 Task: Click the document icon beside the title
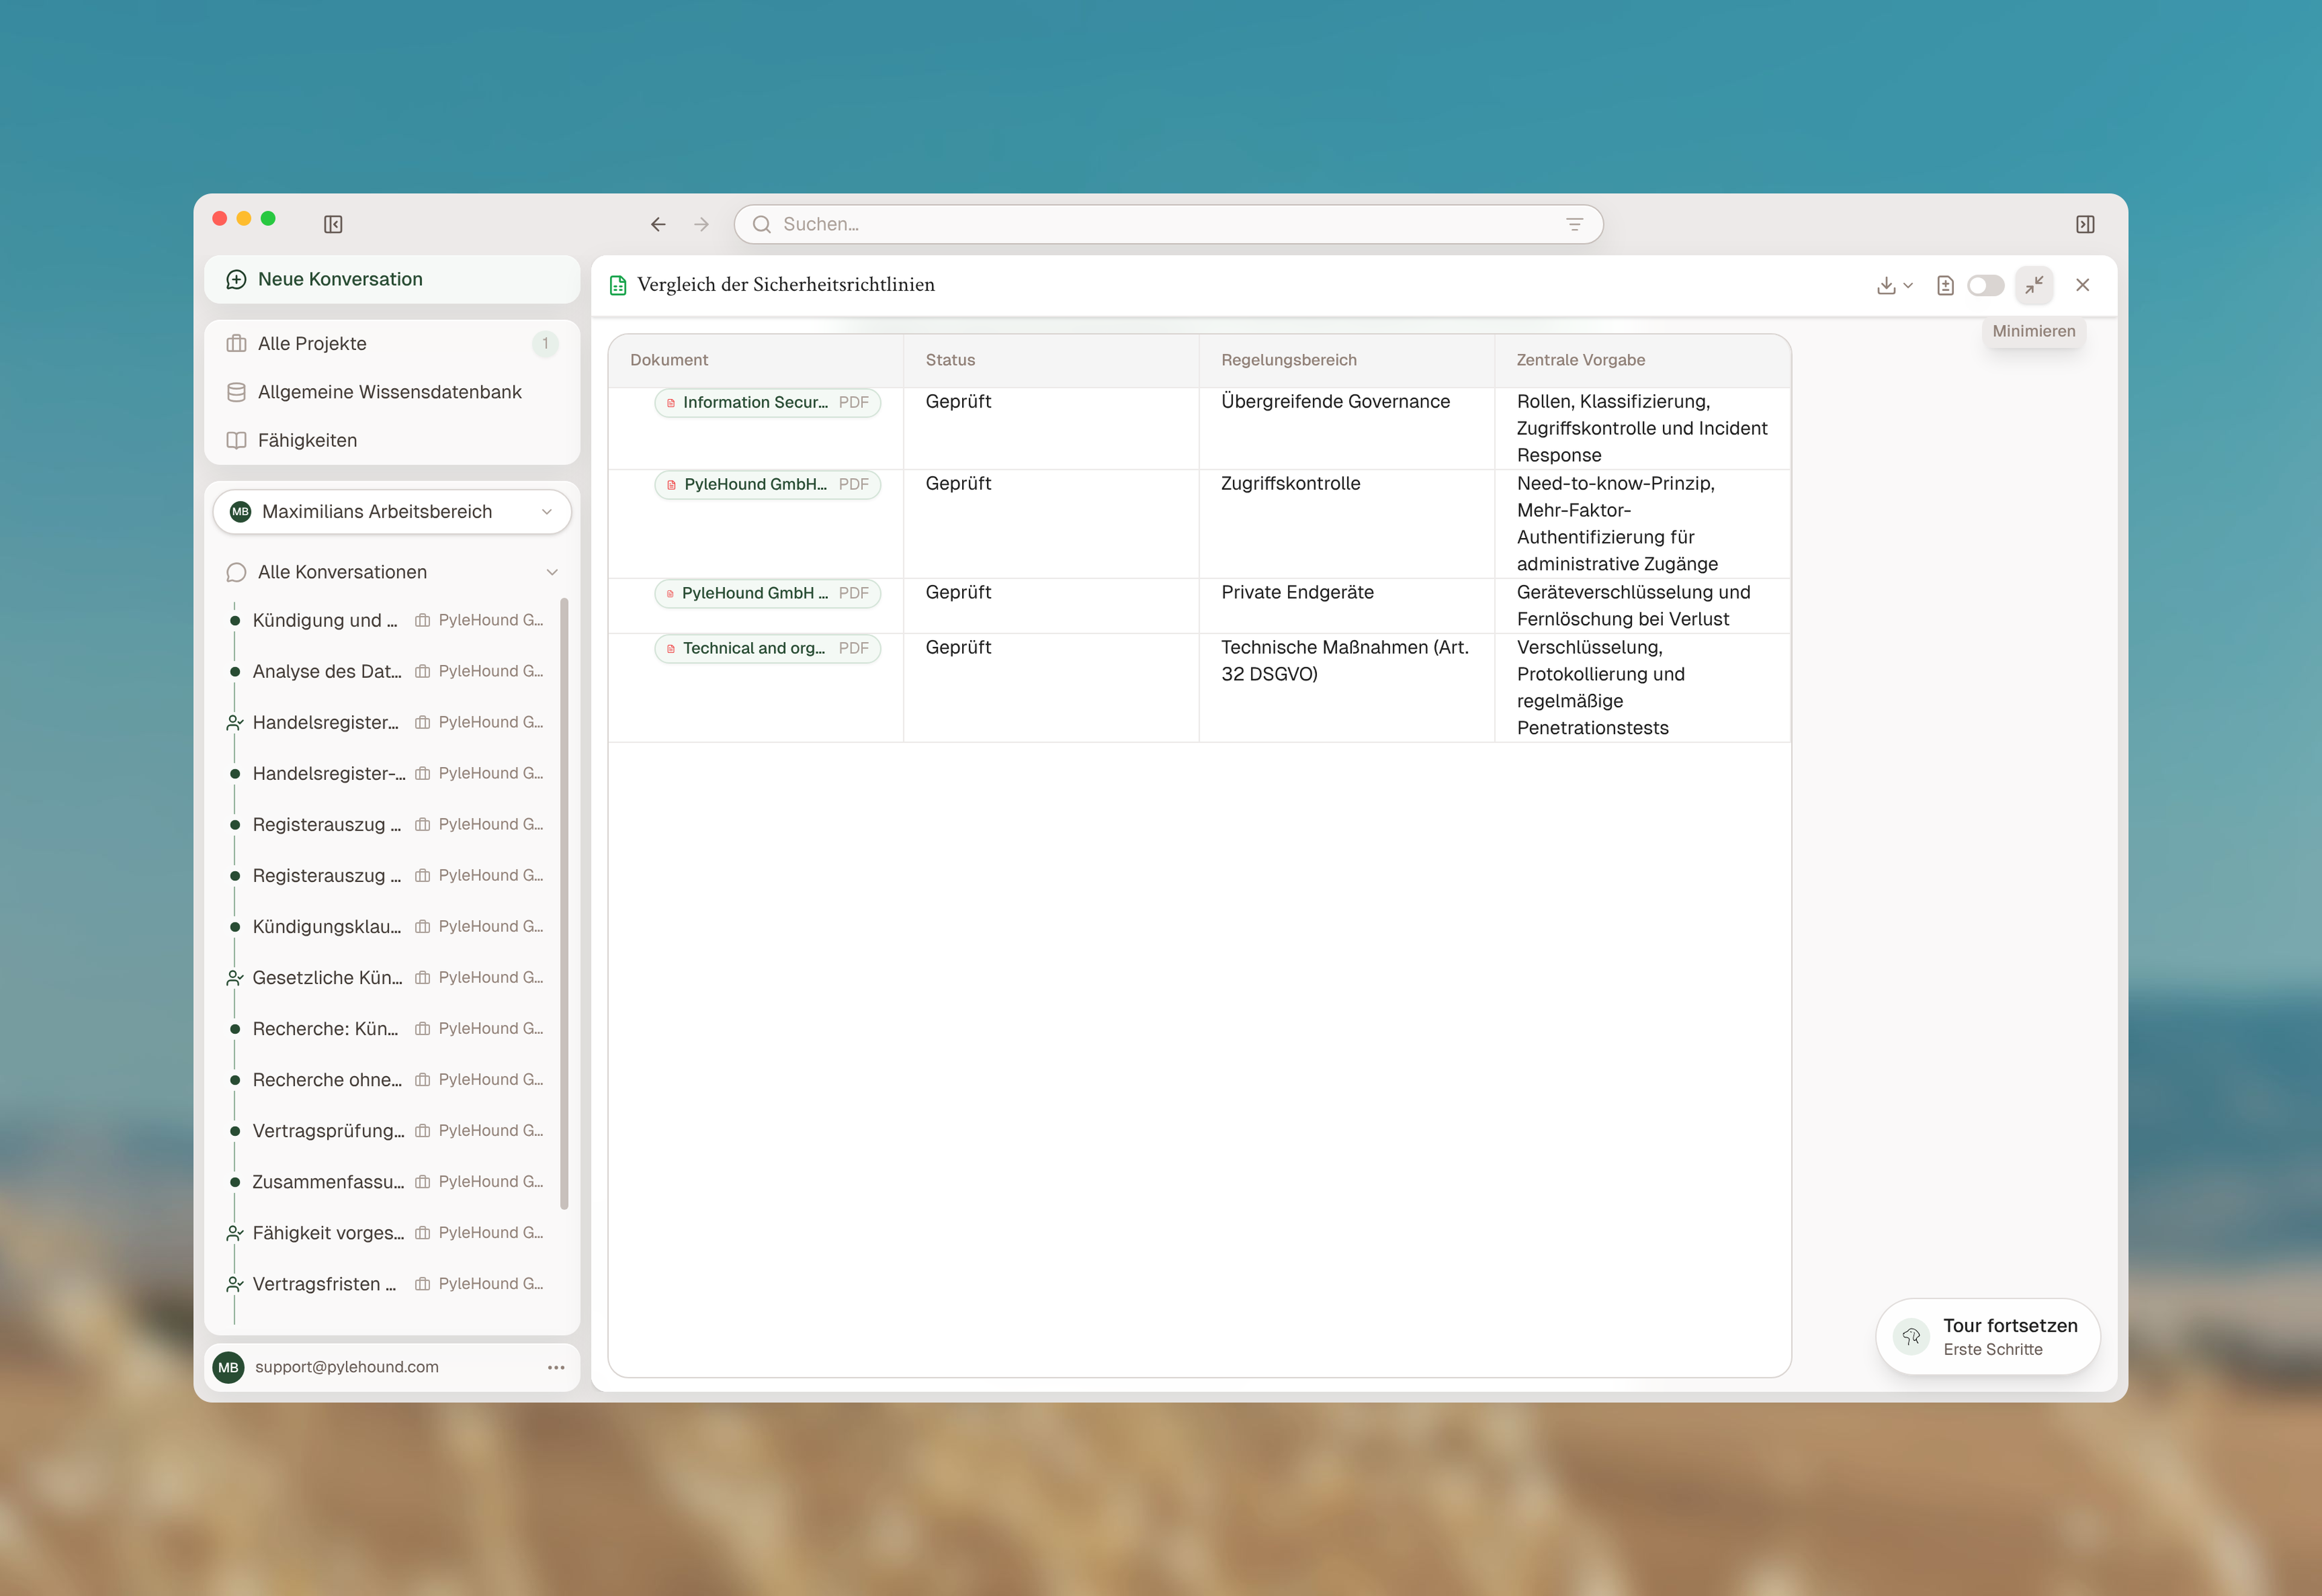point(618,285)
